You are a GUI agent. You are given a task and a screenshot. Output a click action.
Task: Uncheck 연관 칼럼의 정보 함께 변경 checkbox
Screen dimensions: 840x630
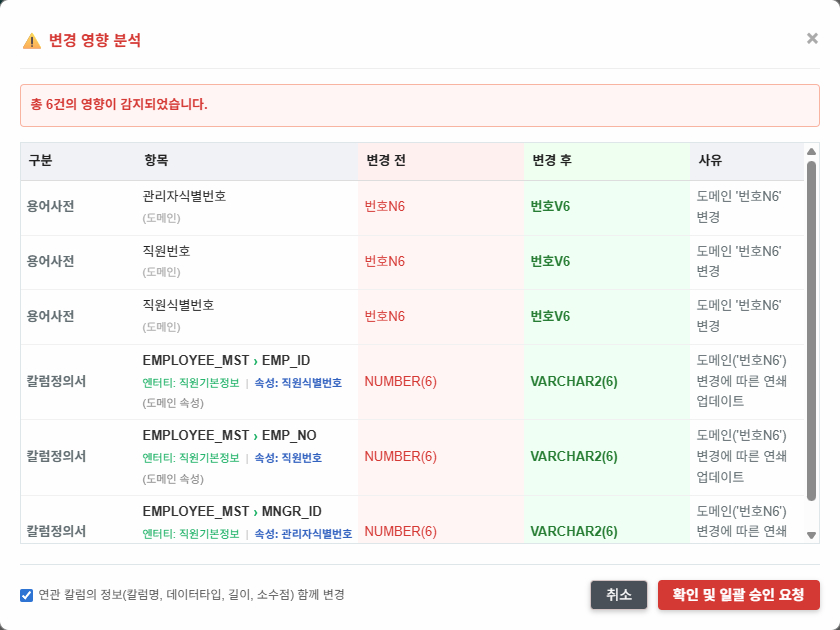point(26,595)
